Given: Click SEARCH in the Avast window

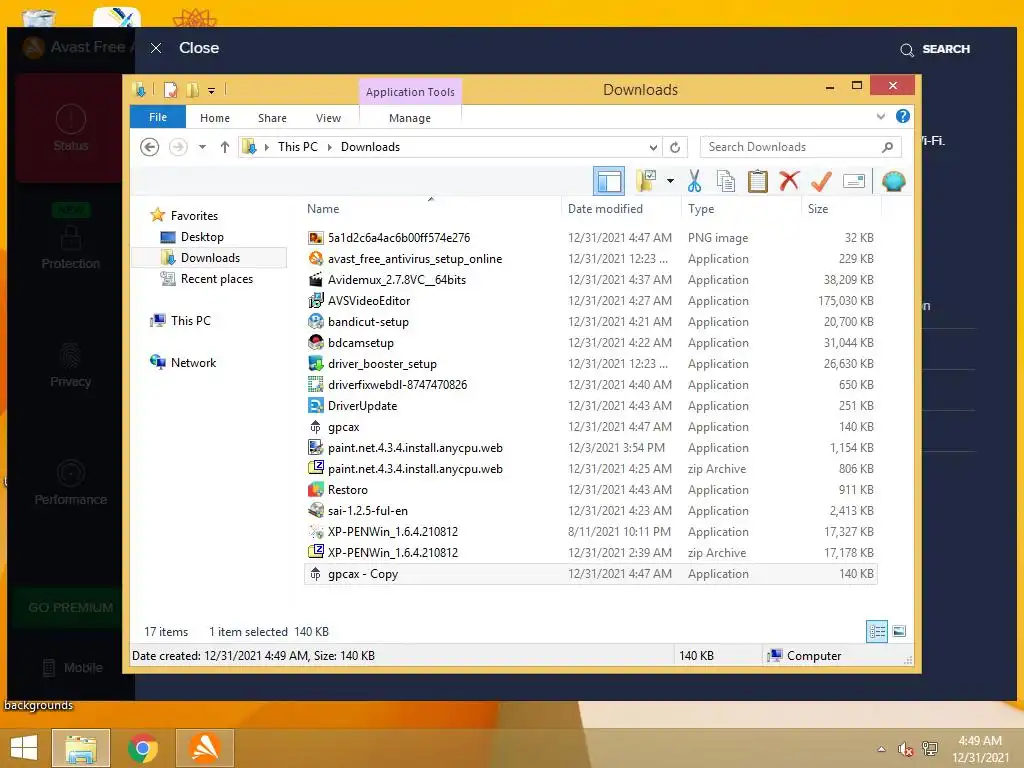Looking at the screenshot, I should [x=935, y=49].
